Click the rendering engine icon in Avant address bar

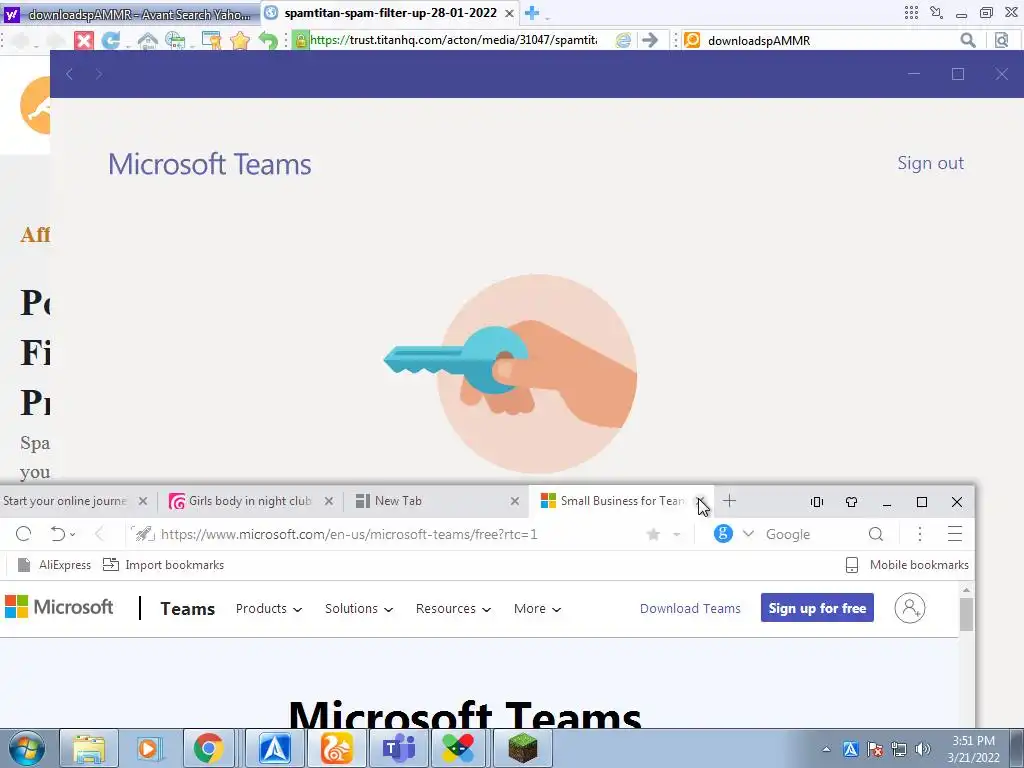pyautogui.click(x=623, y=40)
